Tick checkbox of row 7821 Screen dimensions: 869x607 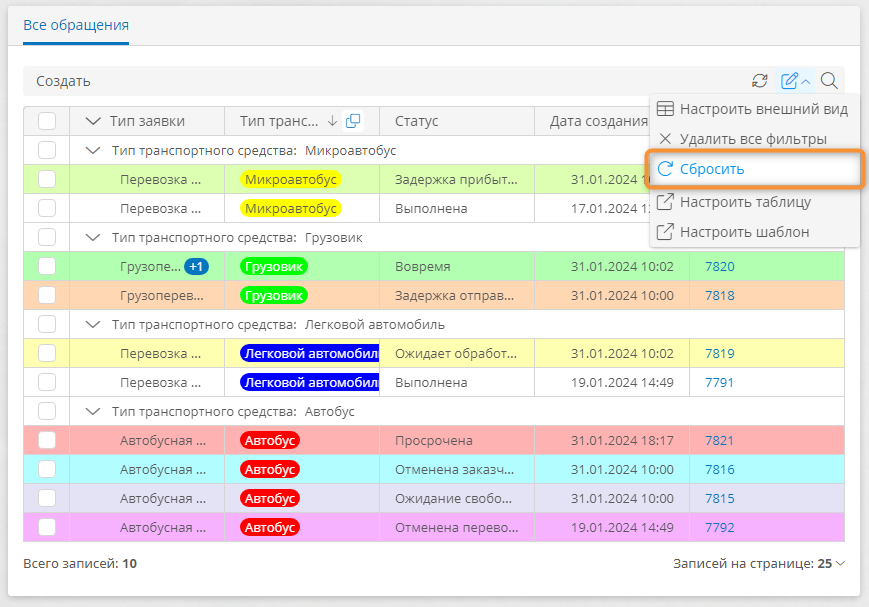pos(47,440)
